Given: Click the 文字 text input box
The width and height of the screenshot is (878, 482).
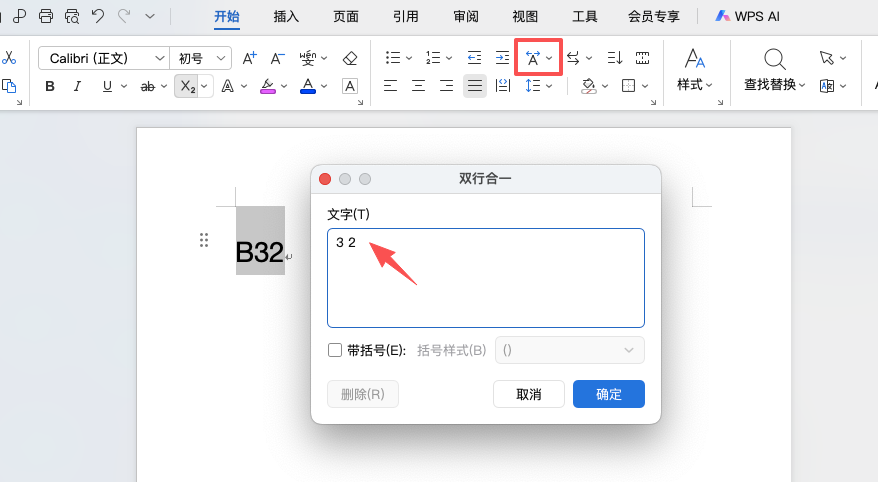Looking at the screenshot, I should (485, 278).
